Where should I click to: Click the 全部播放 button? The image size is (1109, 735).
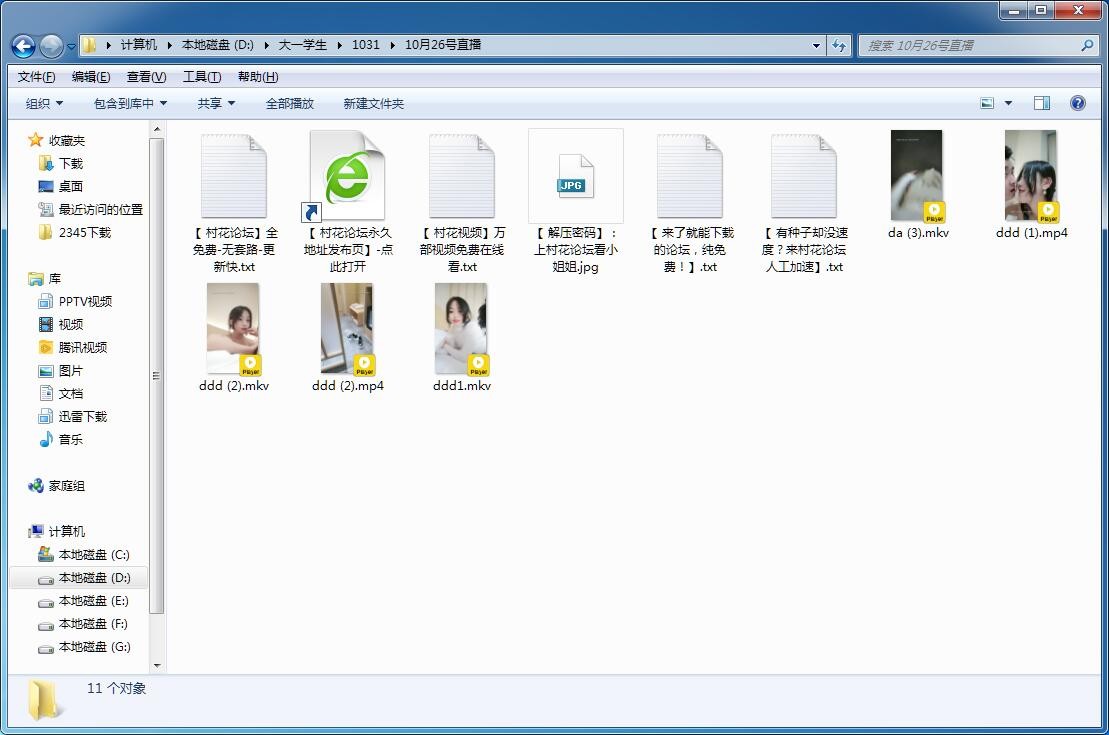289,103
